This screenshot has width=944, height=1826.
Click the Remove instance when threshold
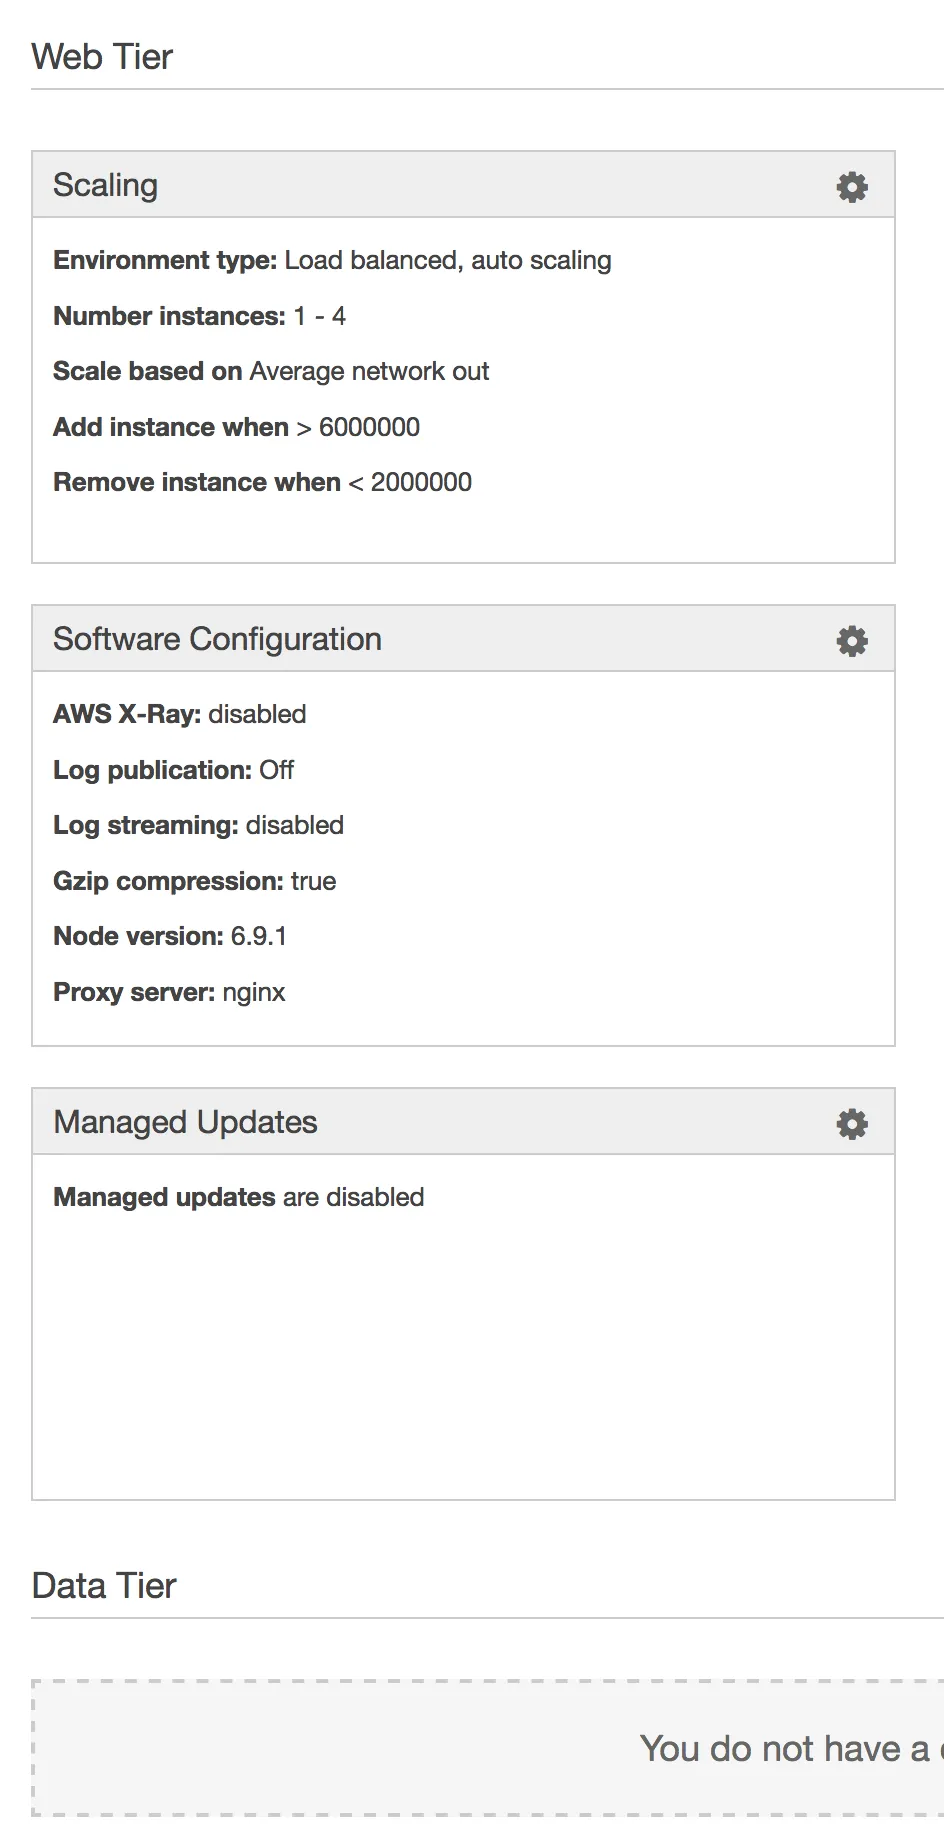[420, 483]
